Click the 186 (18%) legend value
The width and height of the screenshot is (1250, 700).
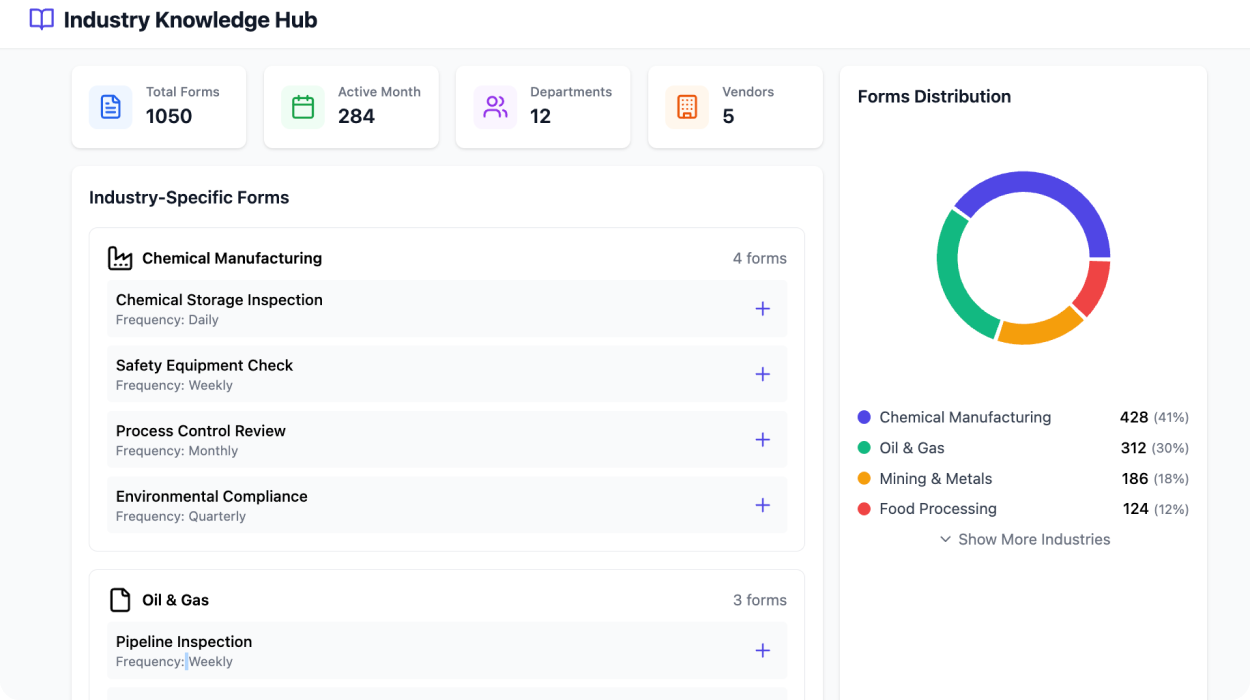pyautogui.click(x=1155, y=478)
